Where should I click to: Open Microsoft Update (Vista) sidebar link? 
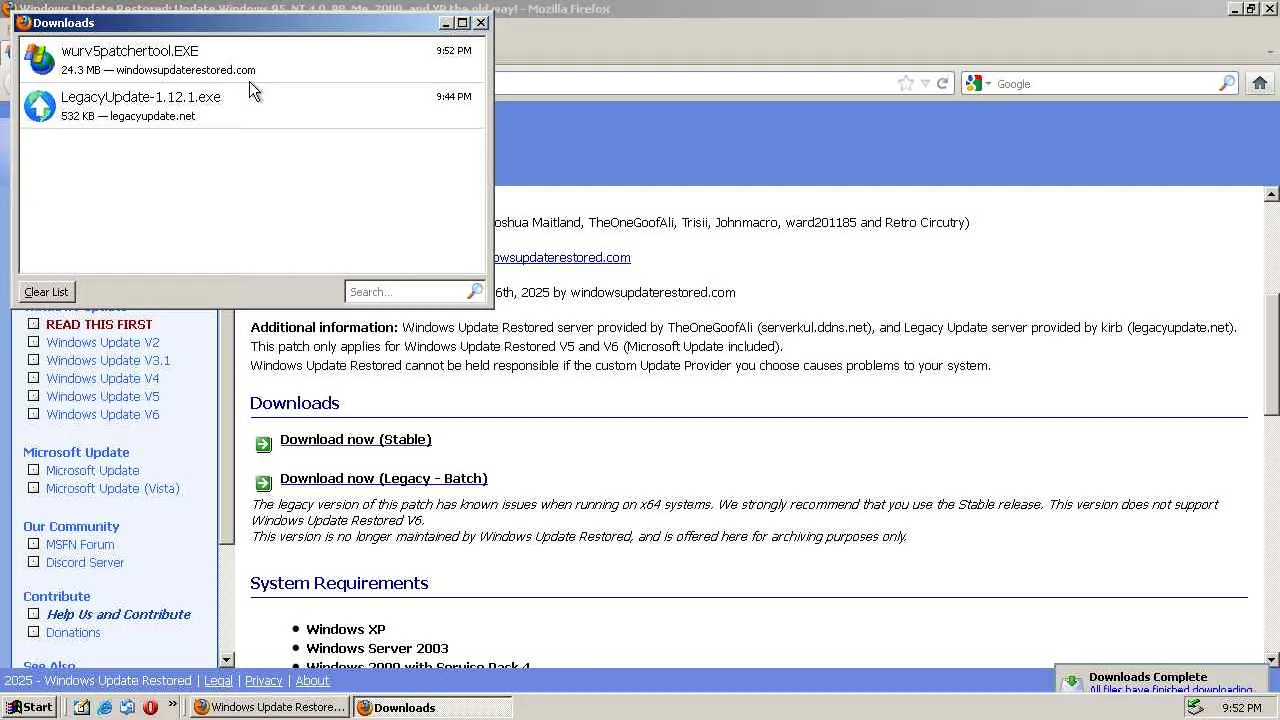pos(113,488)
